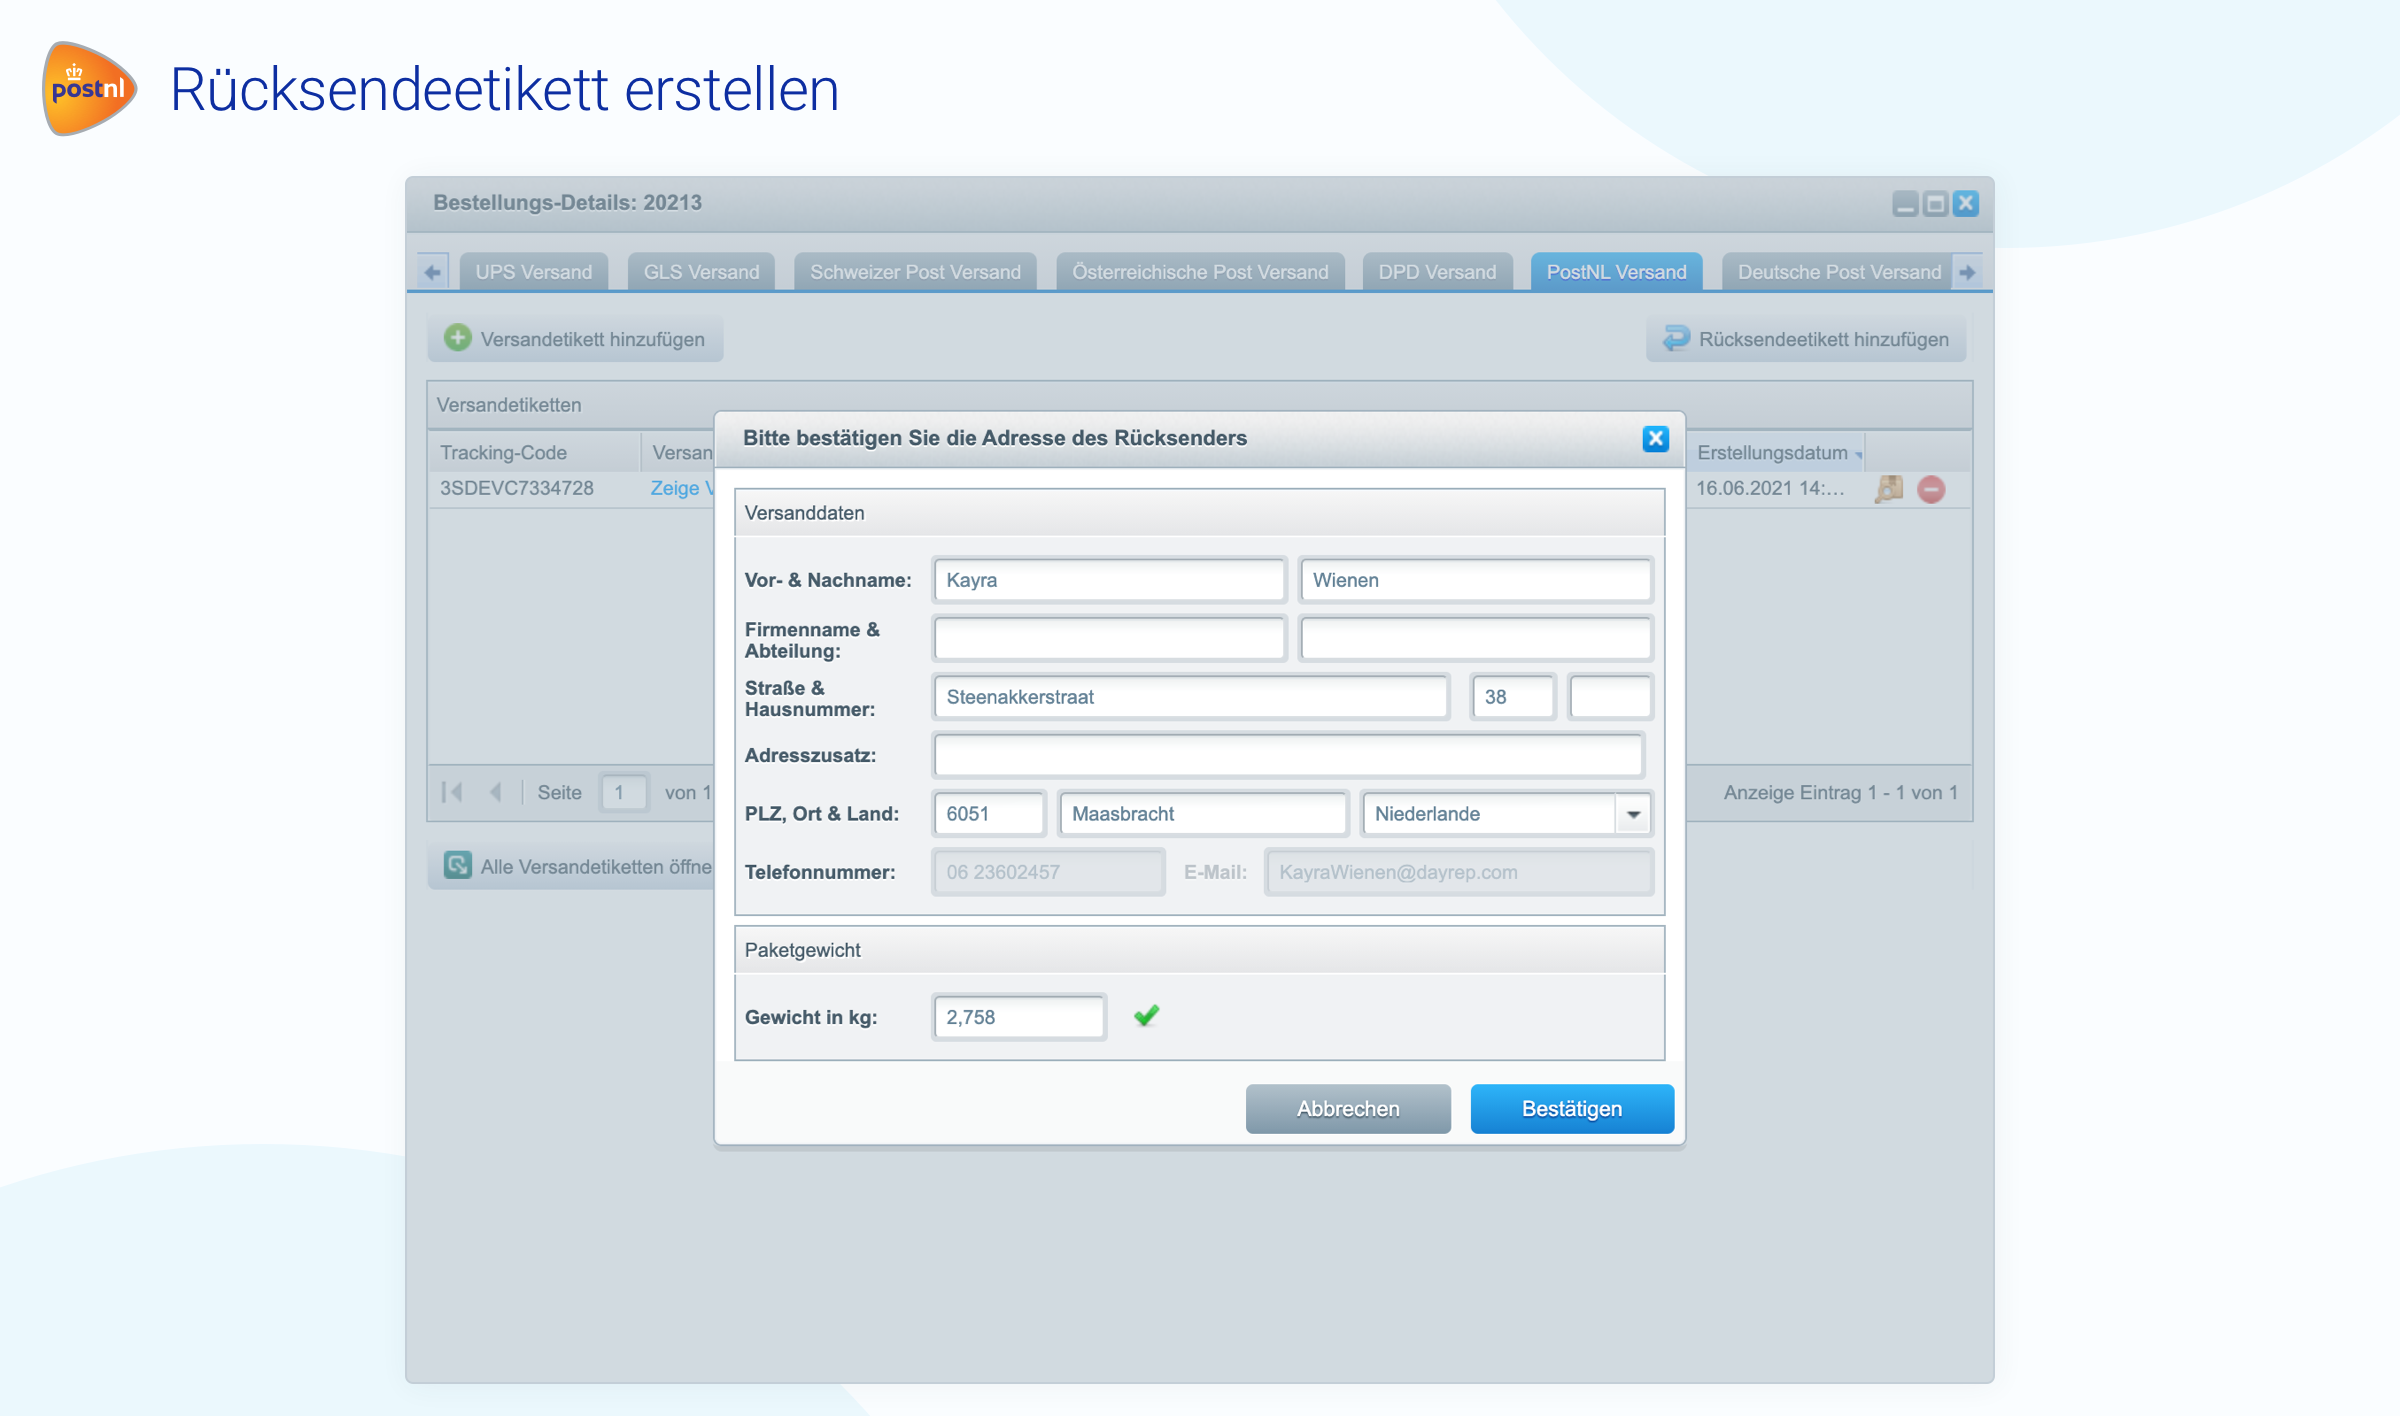This screenshot has width=2400, height=1416.
Task: Delete shipment 3SDEVC7334728 with red icon
Action: coord(1931,489)
